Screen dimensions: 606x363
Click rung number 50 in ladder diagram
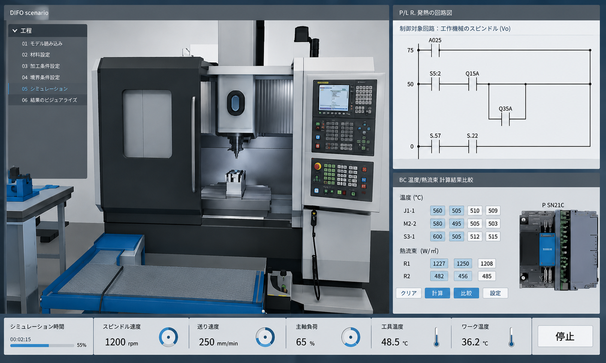click(410, 84)
